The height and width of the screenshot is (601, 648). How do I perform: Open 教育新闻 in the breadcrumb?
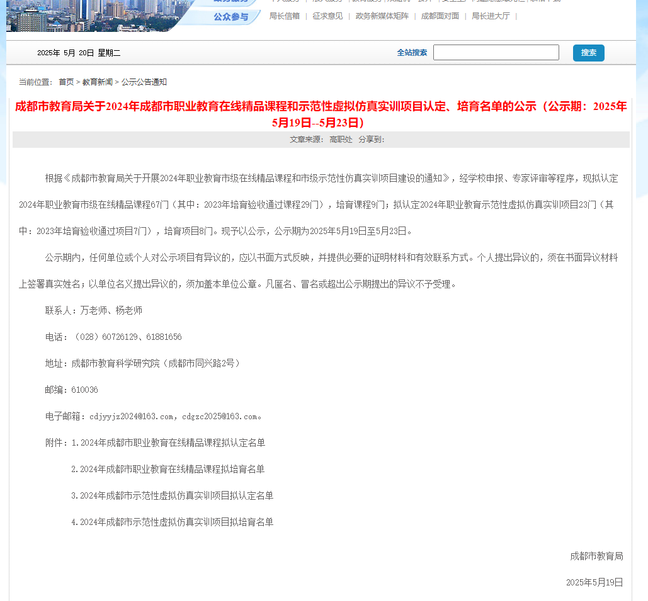[98, 82]
